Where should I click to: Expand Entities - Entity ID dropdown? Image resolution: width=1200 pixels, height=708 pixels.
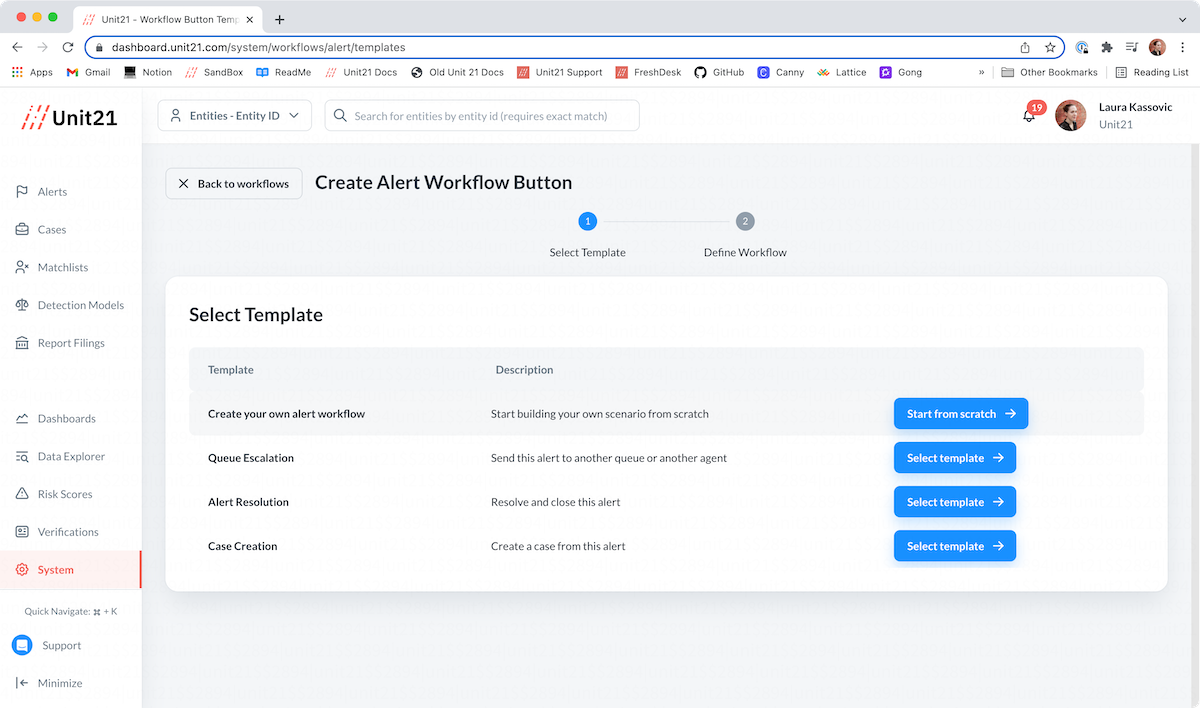(x=235, y=116)
